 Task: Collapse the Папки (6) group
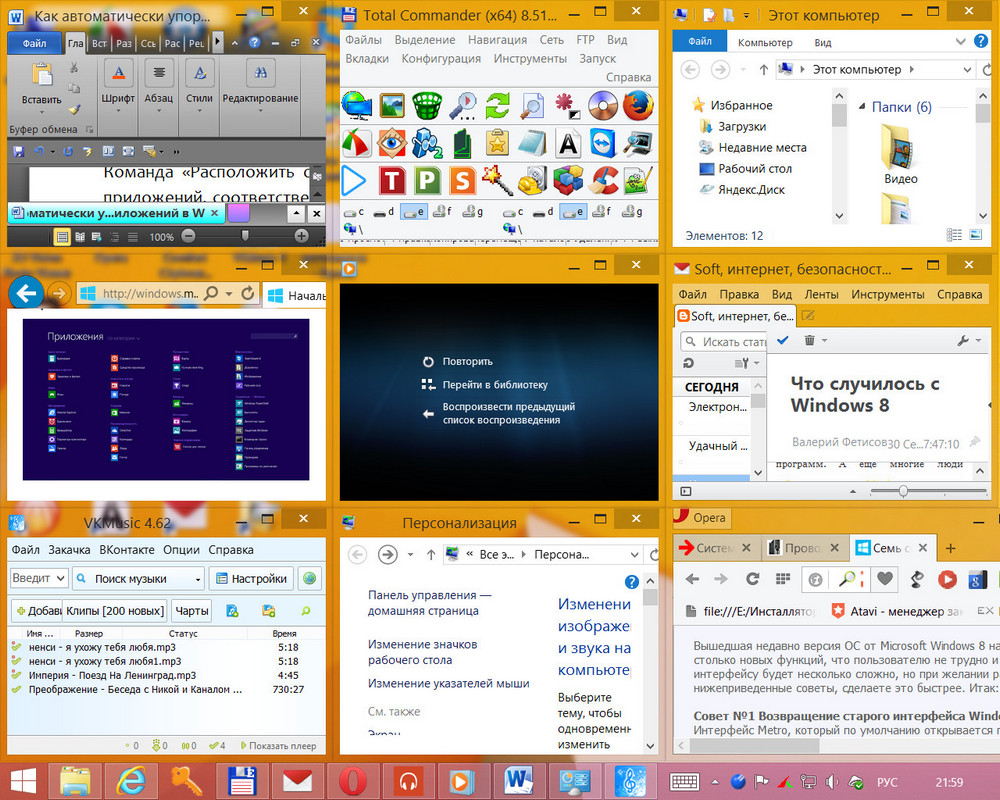coord(862,106)
